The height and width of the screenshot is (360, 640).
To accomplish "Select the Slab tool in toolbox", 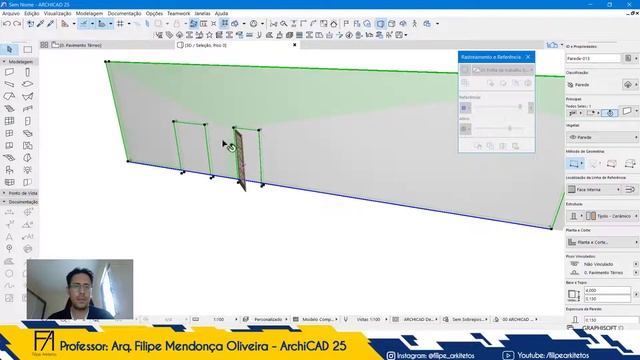I will [x=27, y=84].
